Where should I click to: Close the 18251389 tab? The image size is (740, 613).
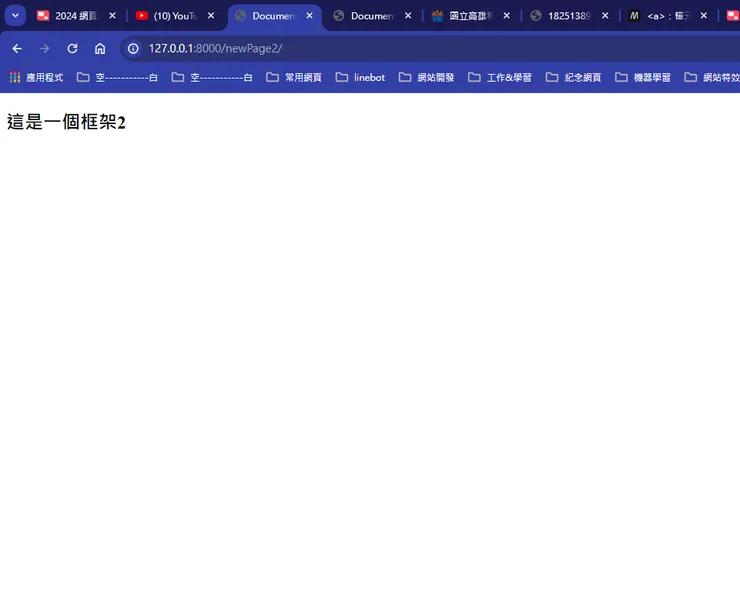605,16
